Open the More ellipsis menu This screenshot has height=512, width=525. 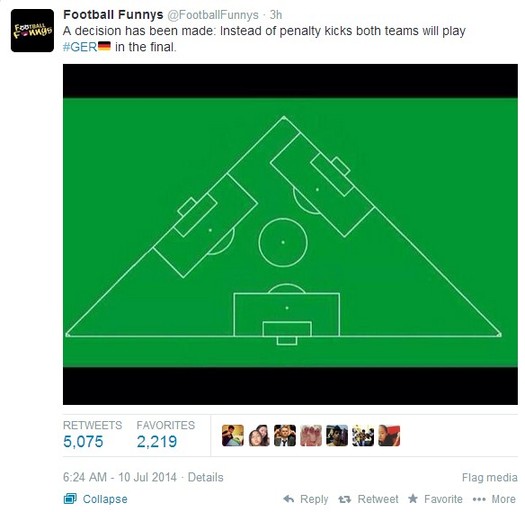[x=494, y=499]
